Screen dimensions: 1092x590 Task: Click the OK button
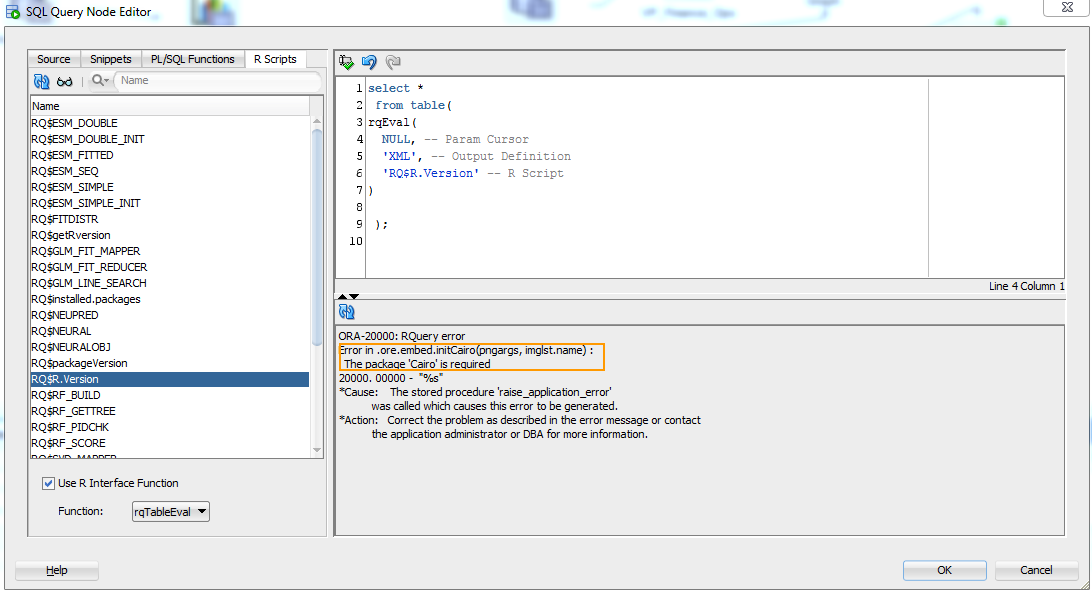click(944, 570)
